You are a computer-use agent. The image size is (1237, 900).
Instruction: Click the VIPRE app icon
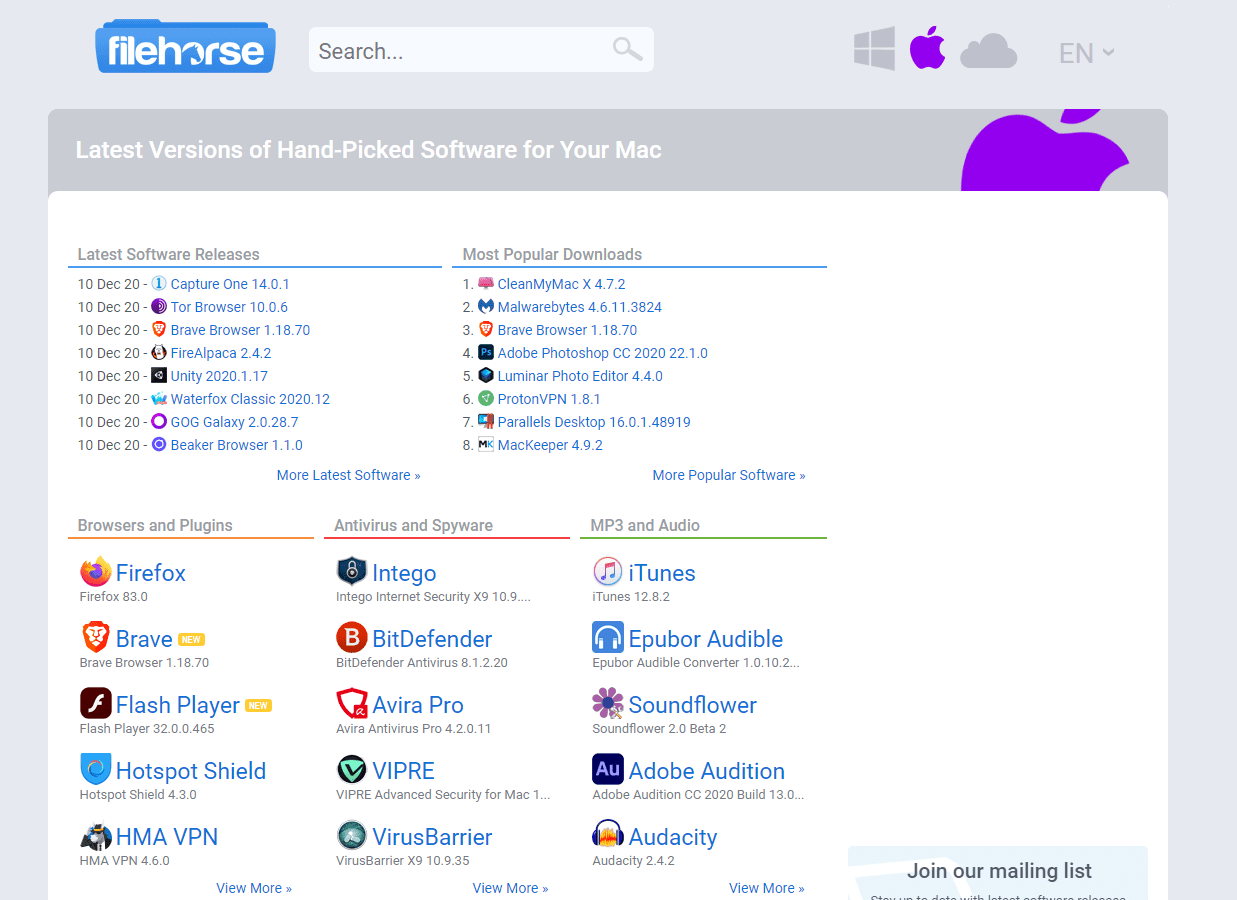point(352,770)
